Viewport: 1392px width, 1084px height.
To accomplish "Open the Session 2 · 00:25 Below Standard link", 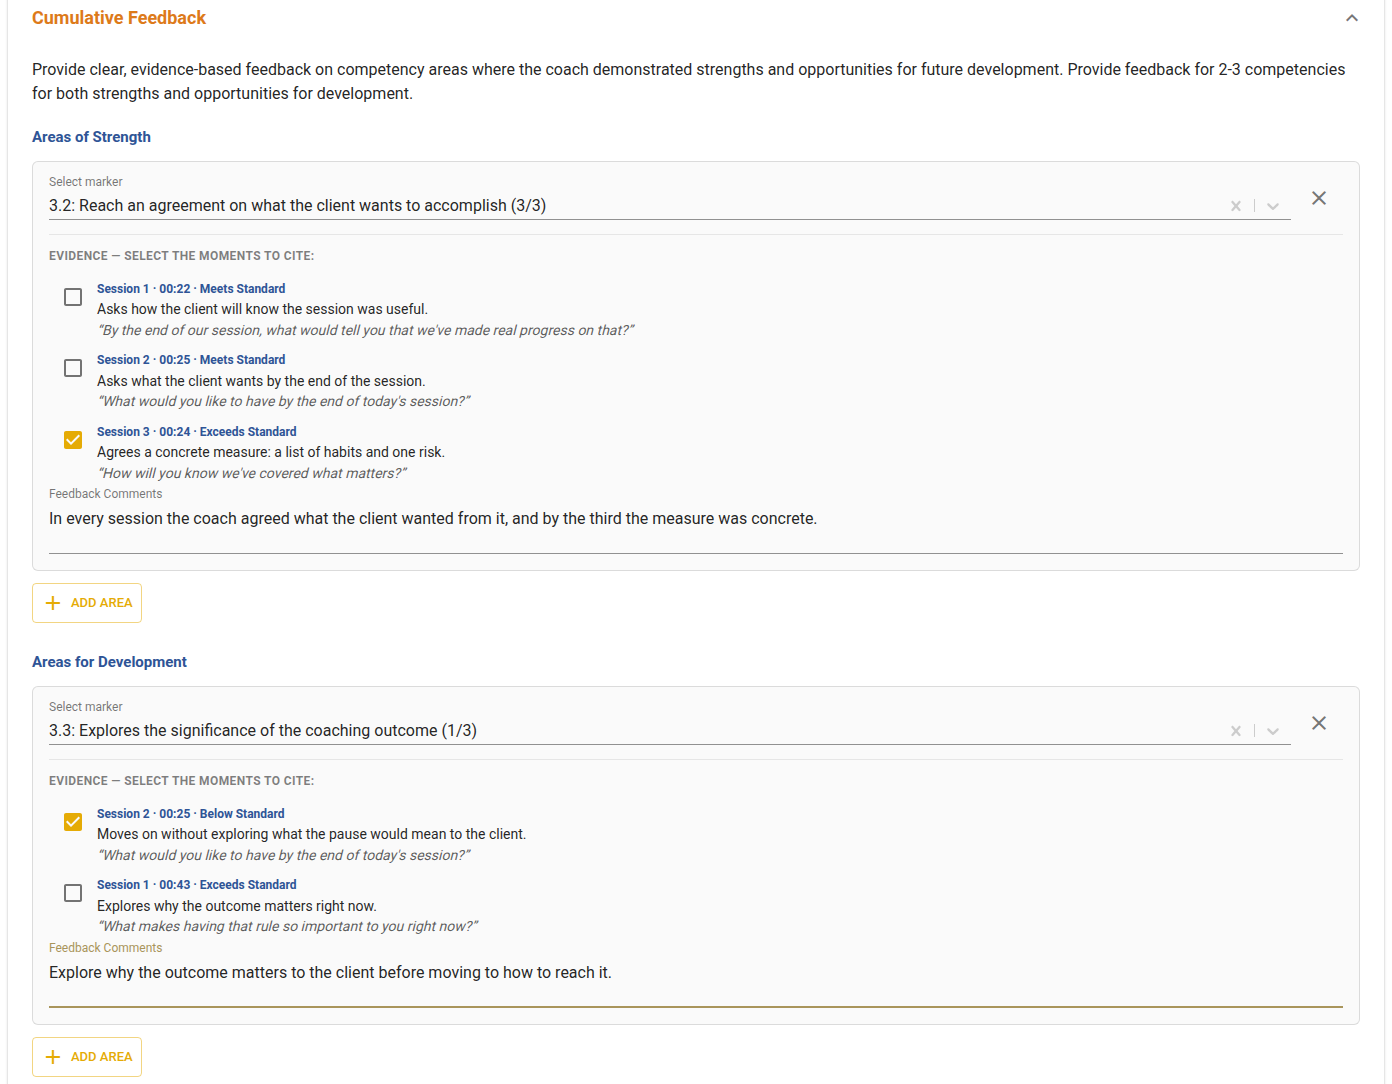I will (x=191, y=814).
